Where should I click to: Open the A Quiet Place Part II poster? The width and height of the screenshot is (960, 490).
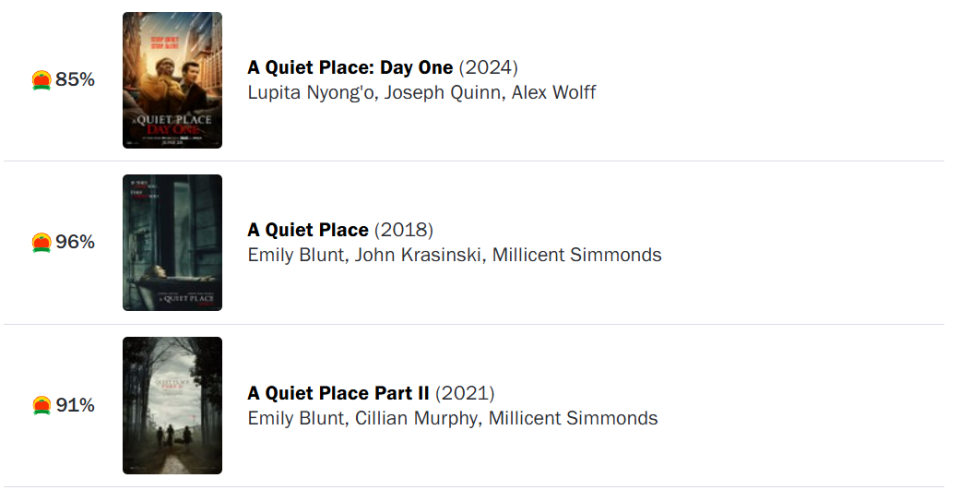(x=173, y=405)
